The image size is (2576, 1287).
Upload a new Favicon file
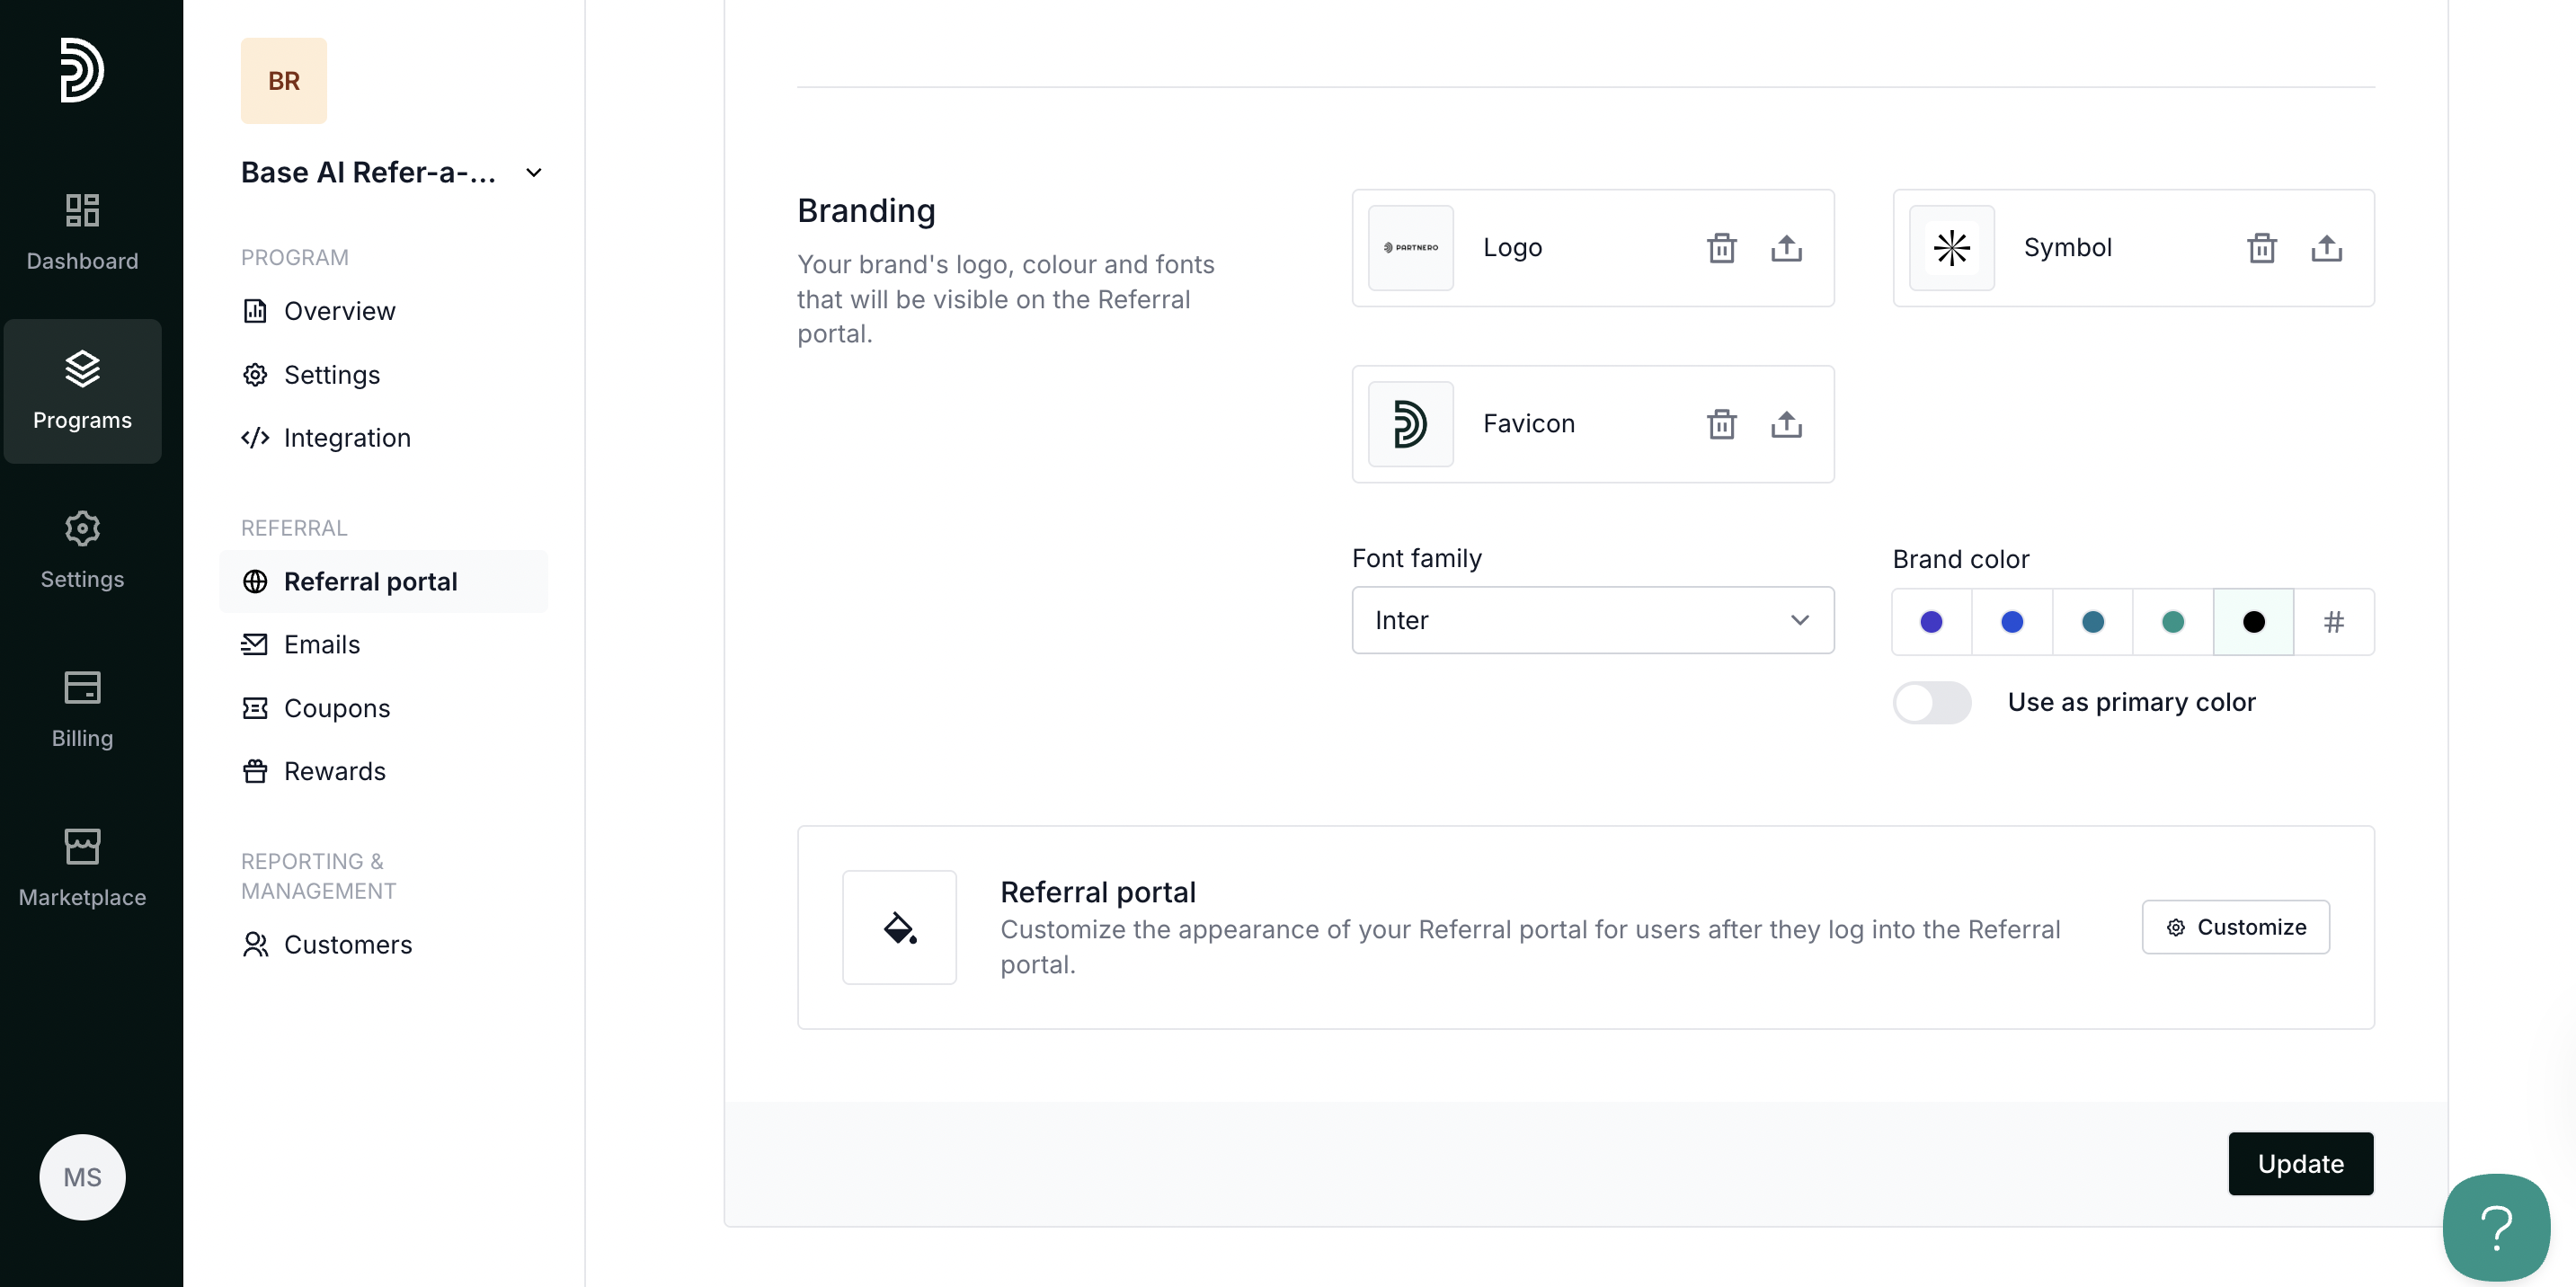click(1786, 424)
